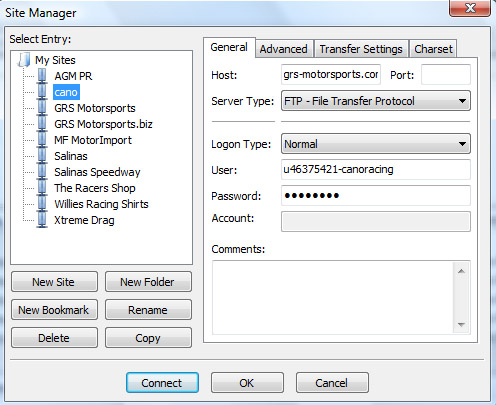Click the Connect button

(x=162, y=383)
